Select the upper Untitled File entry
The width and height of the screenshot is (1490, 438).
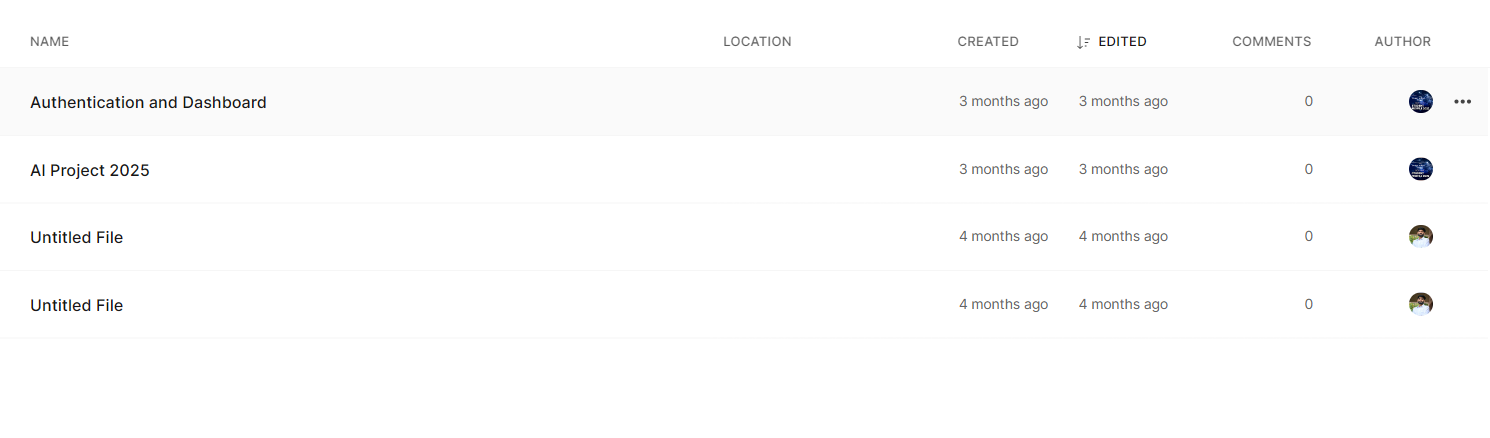click(77, 237)
